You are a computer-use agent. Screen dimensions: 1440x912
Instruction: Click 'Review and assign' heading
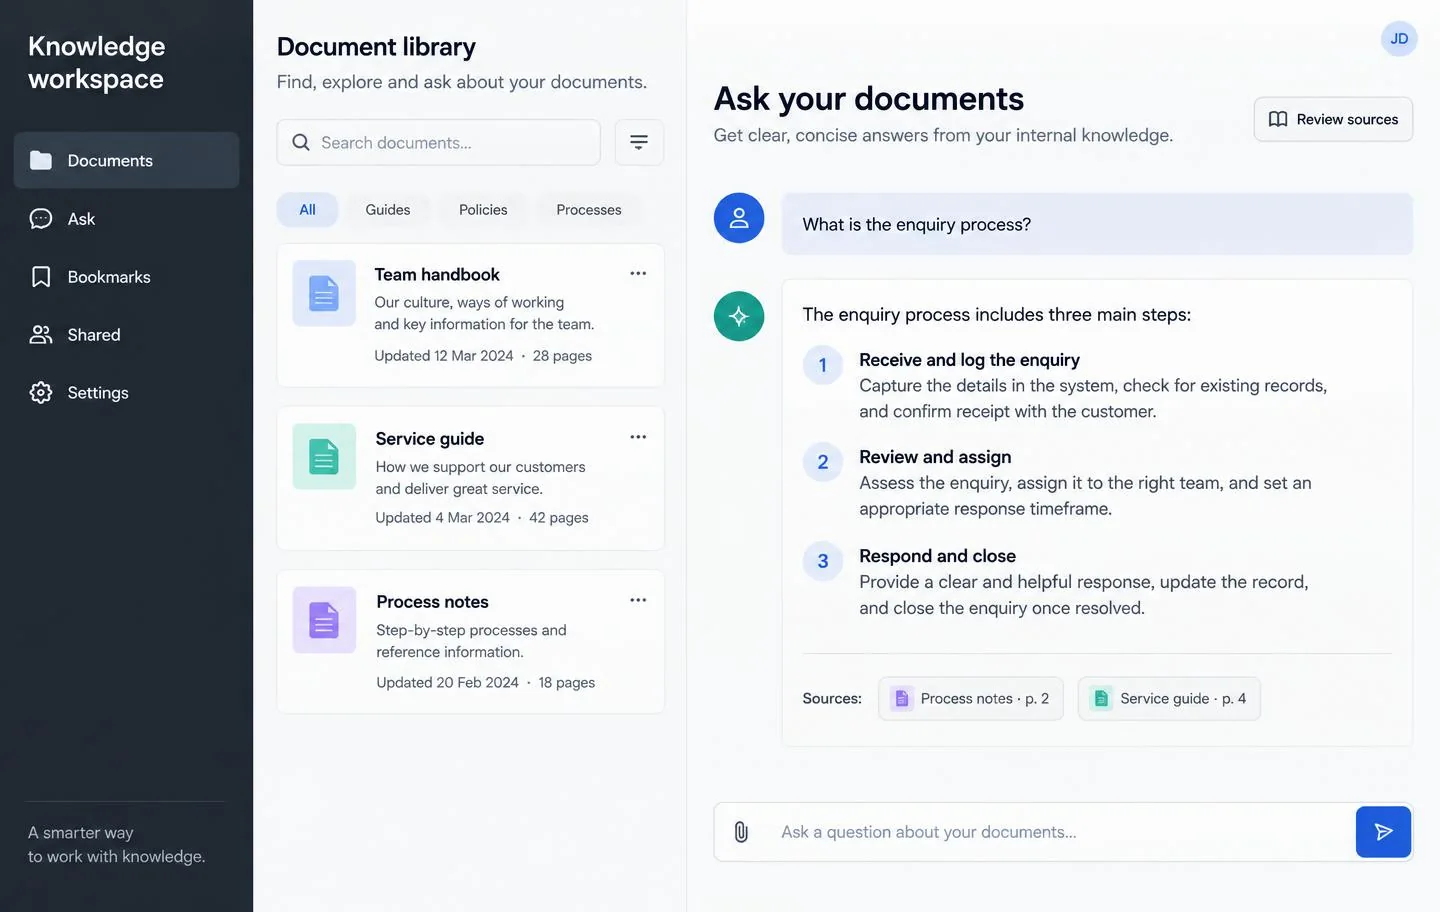click(x=935, y=457)
